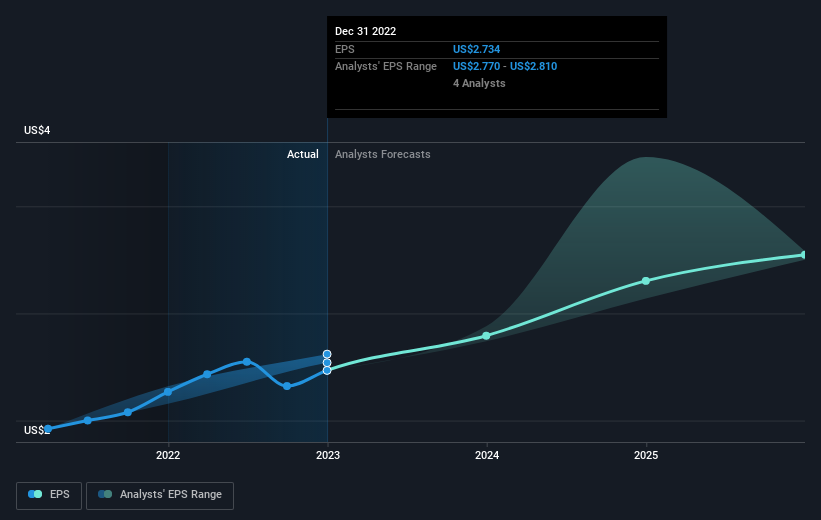This screenshot has height=520, width=821.
Task: Toggle the EPS legend button
Action: 49,495
